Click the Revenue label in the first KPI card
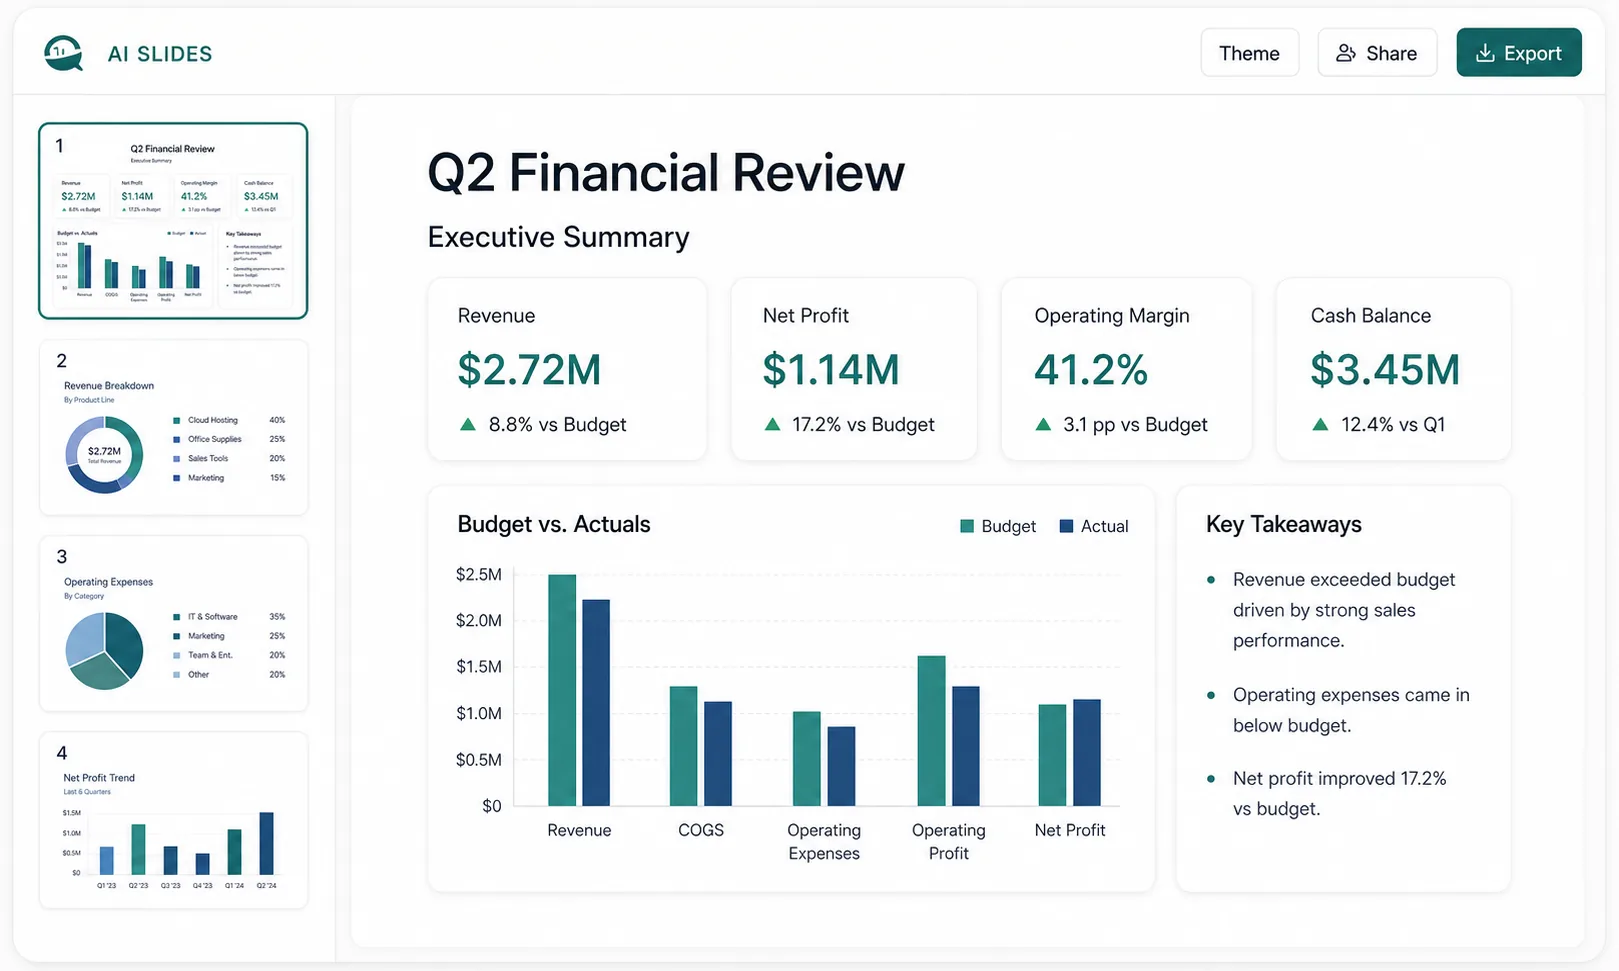Image resolution: width=1619 pixels, height=971 pixels. (x=496, y=316)
